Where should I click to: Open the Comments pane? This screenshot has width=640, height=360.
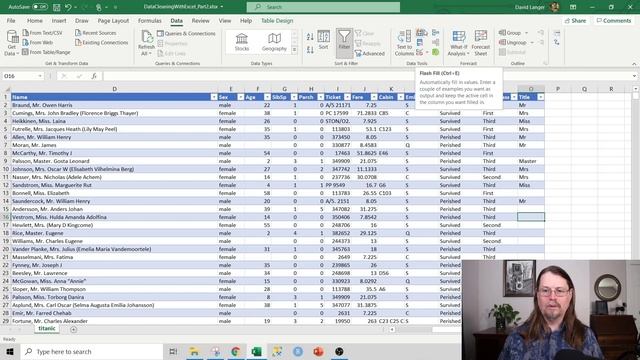[613, 20]
